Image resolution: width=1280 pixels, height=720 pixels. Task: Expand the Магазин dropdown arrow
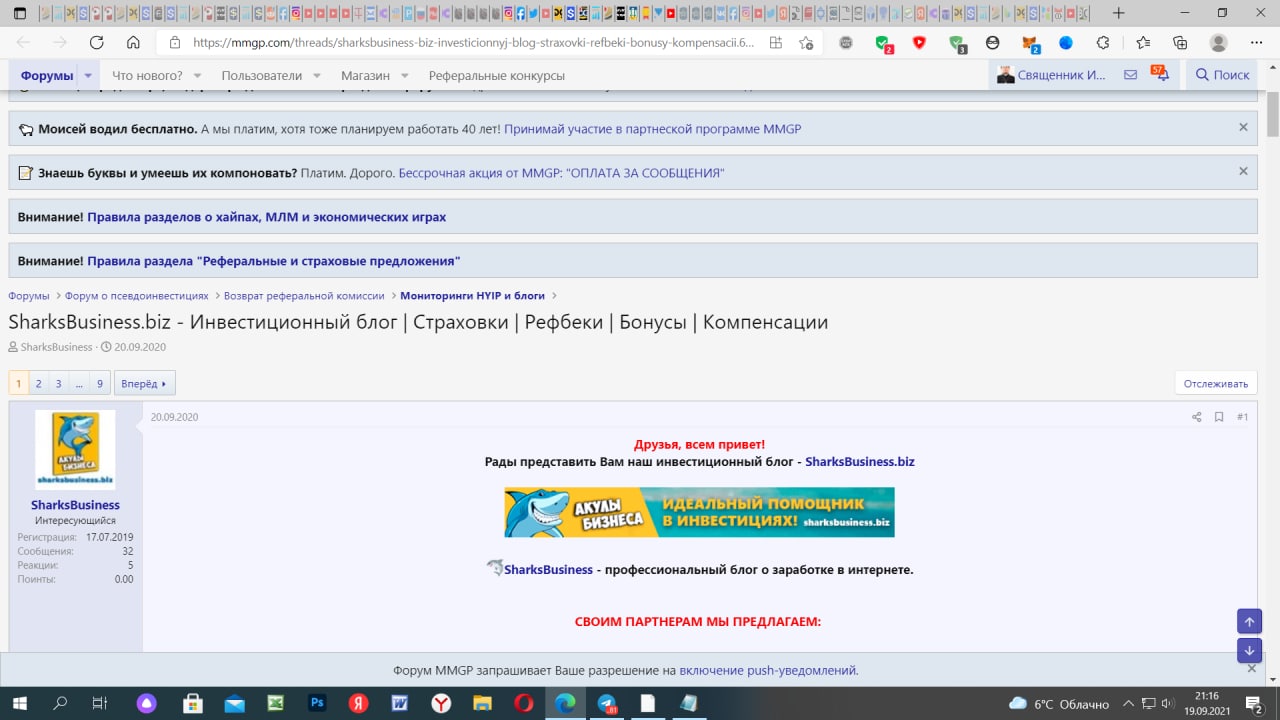[404, 76]
